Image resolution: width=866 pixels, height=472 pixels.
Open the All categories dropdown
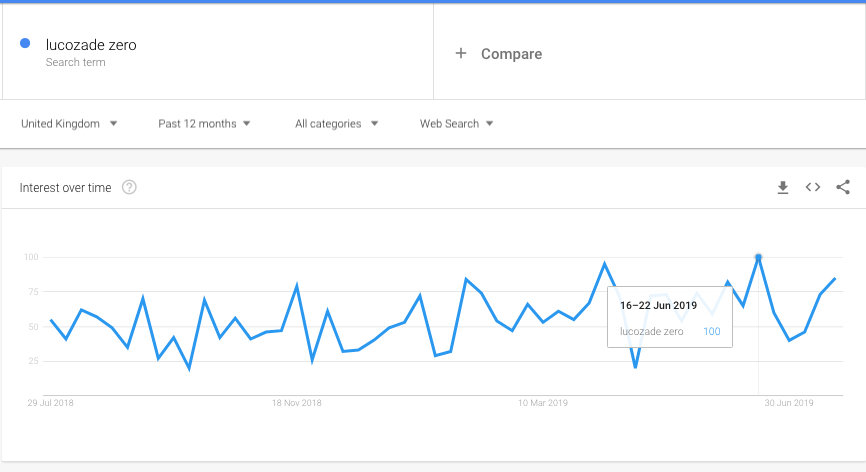[336, 124]
